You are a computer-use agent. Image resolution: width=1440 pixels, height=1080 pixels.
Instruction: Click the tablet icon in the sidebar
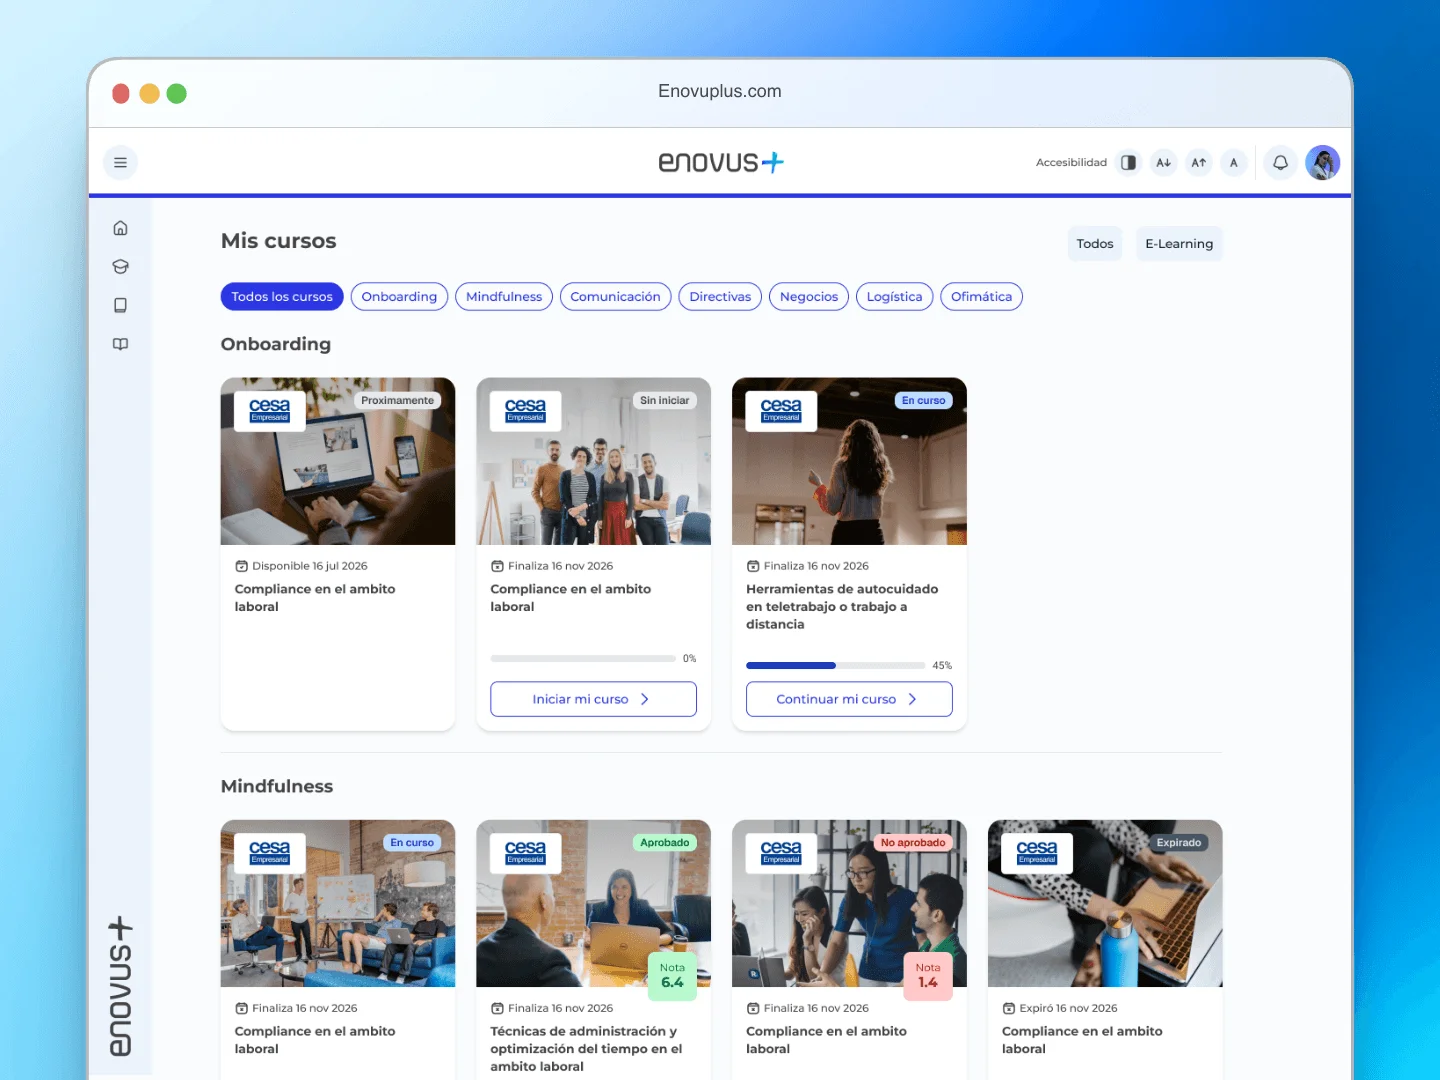120,305
